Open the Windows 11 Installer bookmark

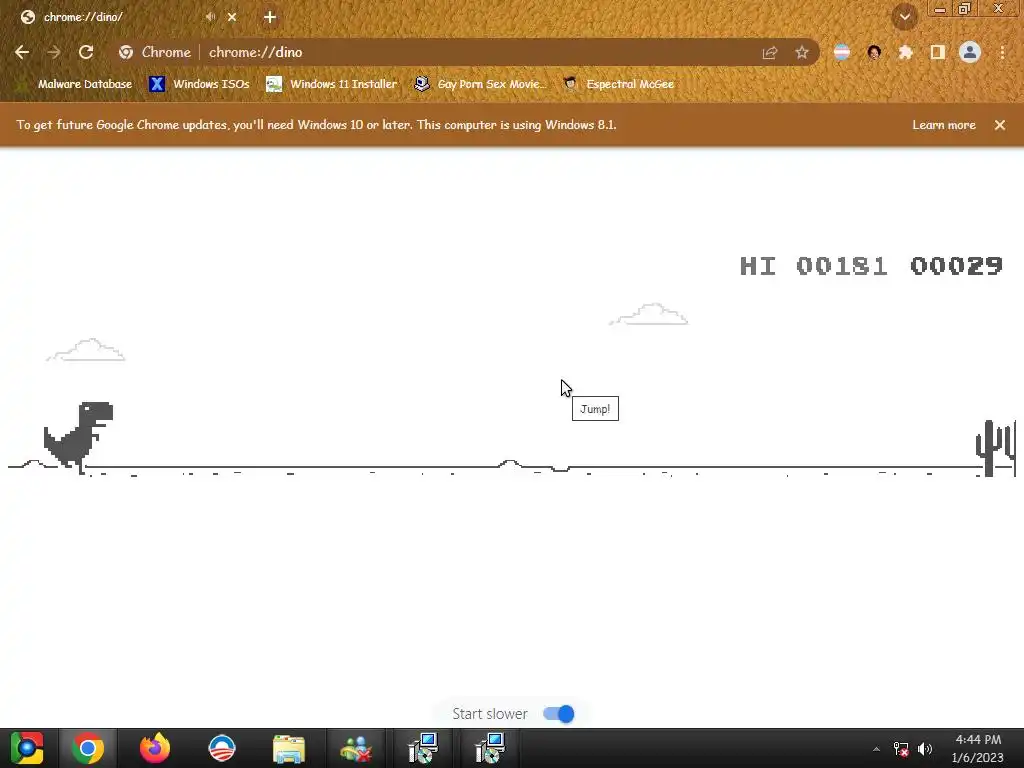(x=332, y=84)
